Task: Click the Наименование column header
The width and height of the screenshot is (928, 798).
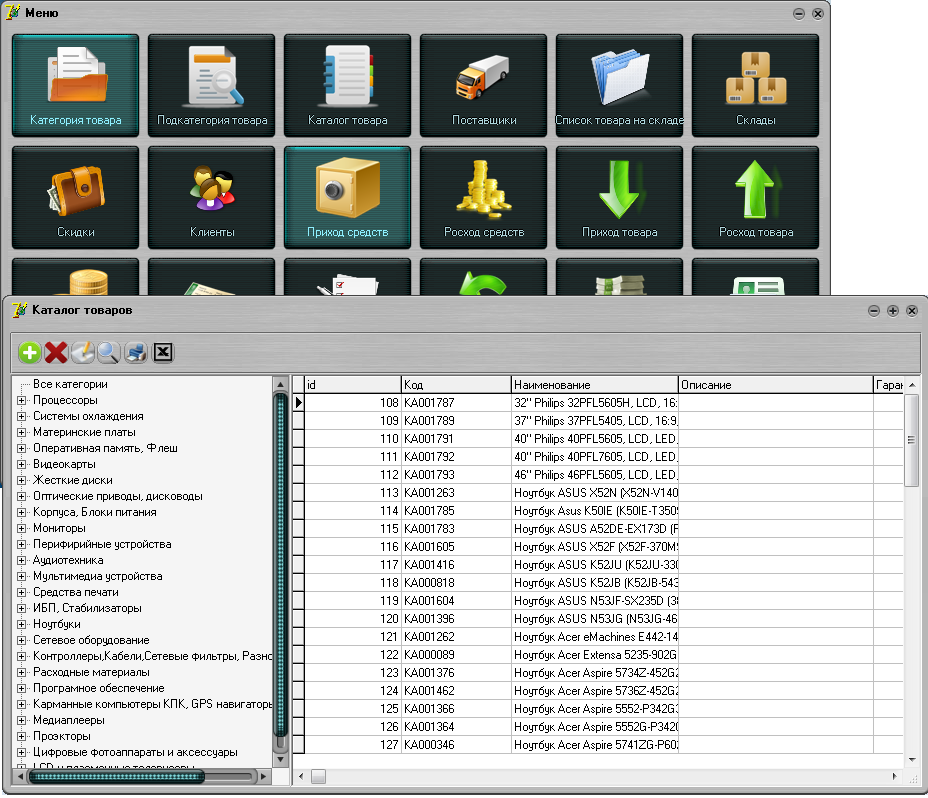Action: tap(593, 385)
